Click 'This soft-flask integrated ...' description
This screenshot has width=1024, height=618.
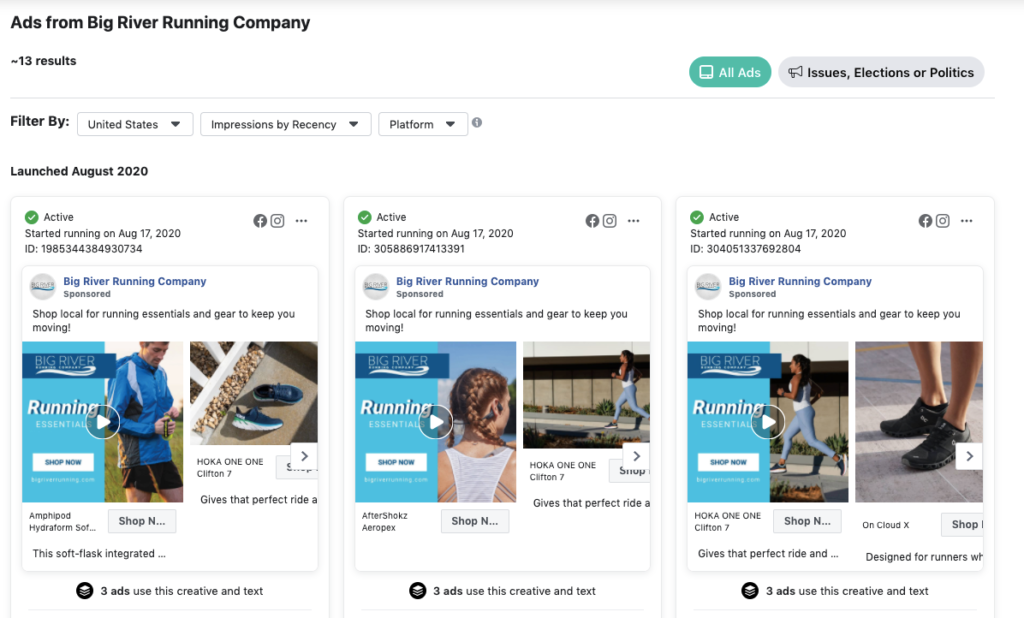99,553
